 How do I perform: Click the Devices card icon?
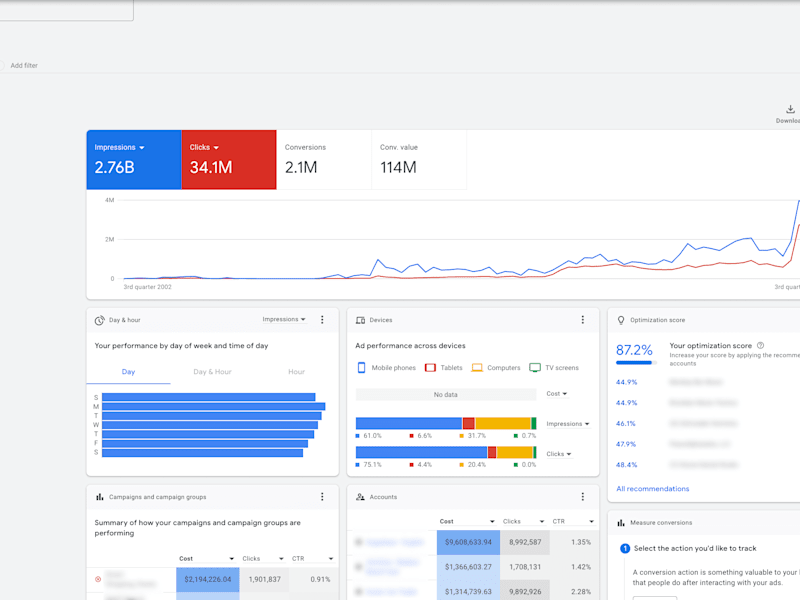[360, 320]
